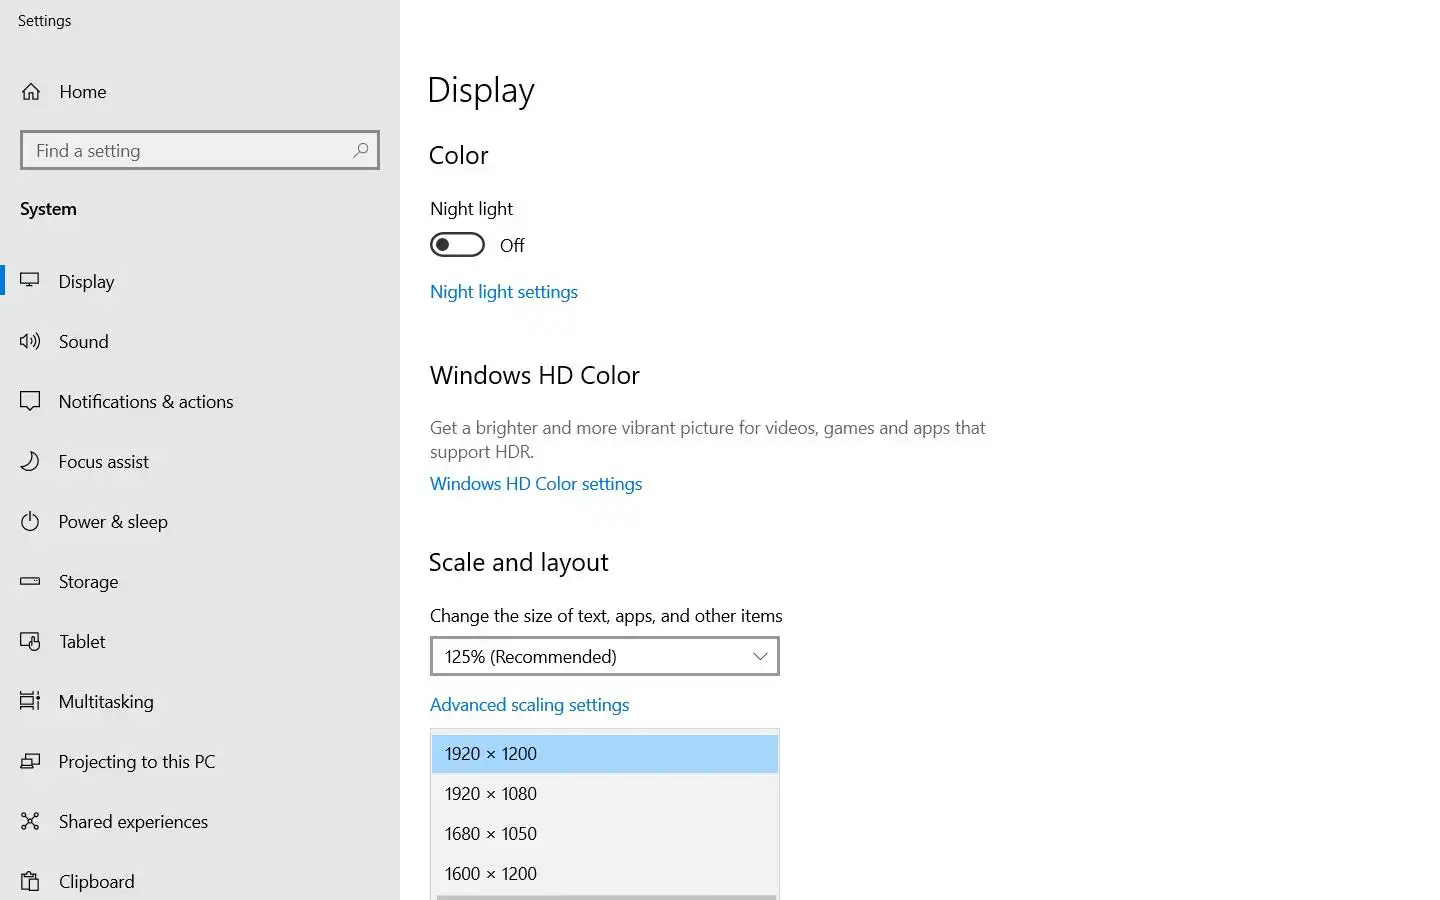Click the Home house icon
This screenshot has width=1440, height=900.
click(31, 92)
